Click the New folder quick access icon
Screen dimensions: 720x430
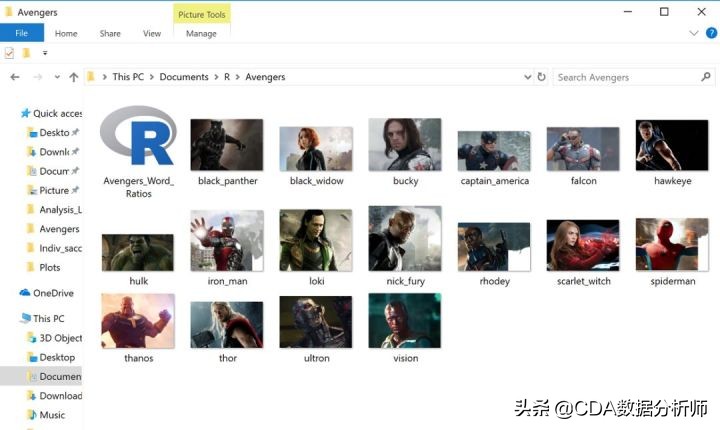click(x=27, y=53)
